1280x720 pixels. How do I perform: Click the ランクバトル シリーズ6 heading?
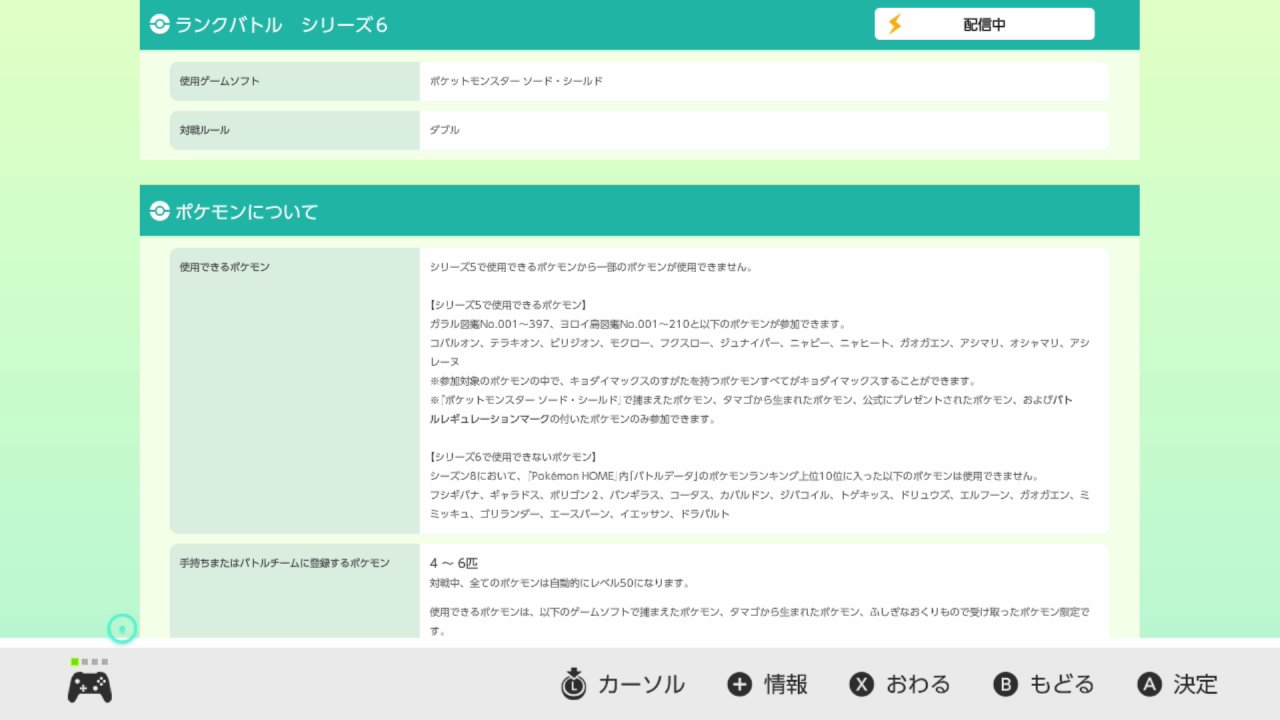[x=281, y=25]
